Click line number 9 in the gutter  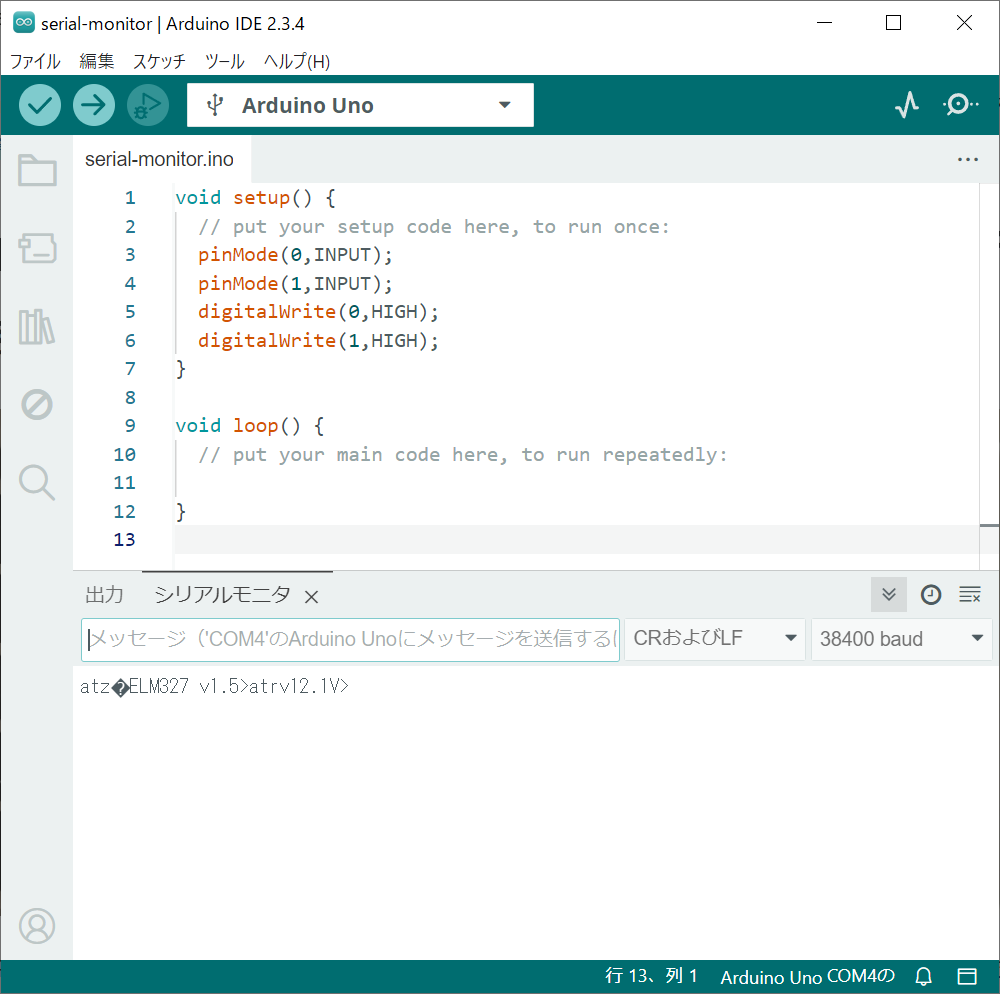click(x=130, y=425)
